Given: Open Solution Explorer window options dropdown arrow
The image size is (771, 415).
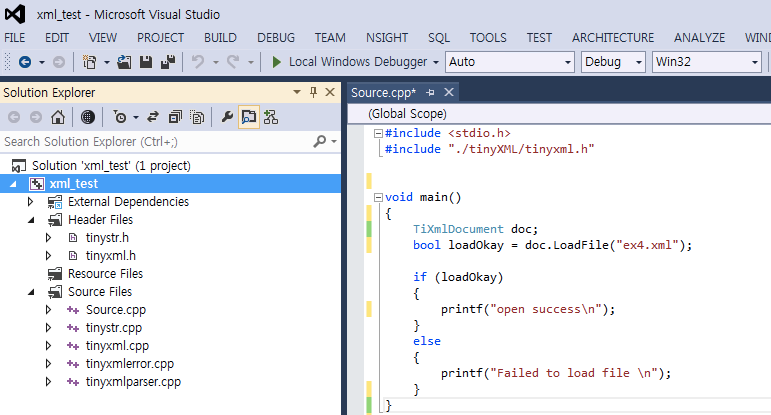Looking at the screenshot, I should point(297,92).
